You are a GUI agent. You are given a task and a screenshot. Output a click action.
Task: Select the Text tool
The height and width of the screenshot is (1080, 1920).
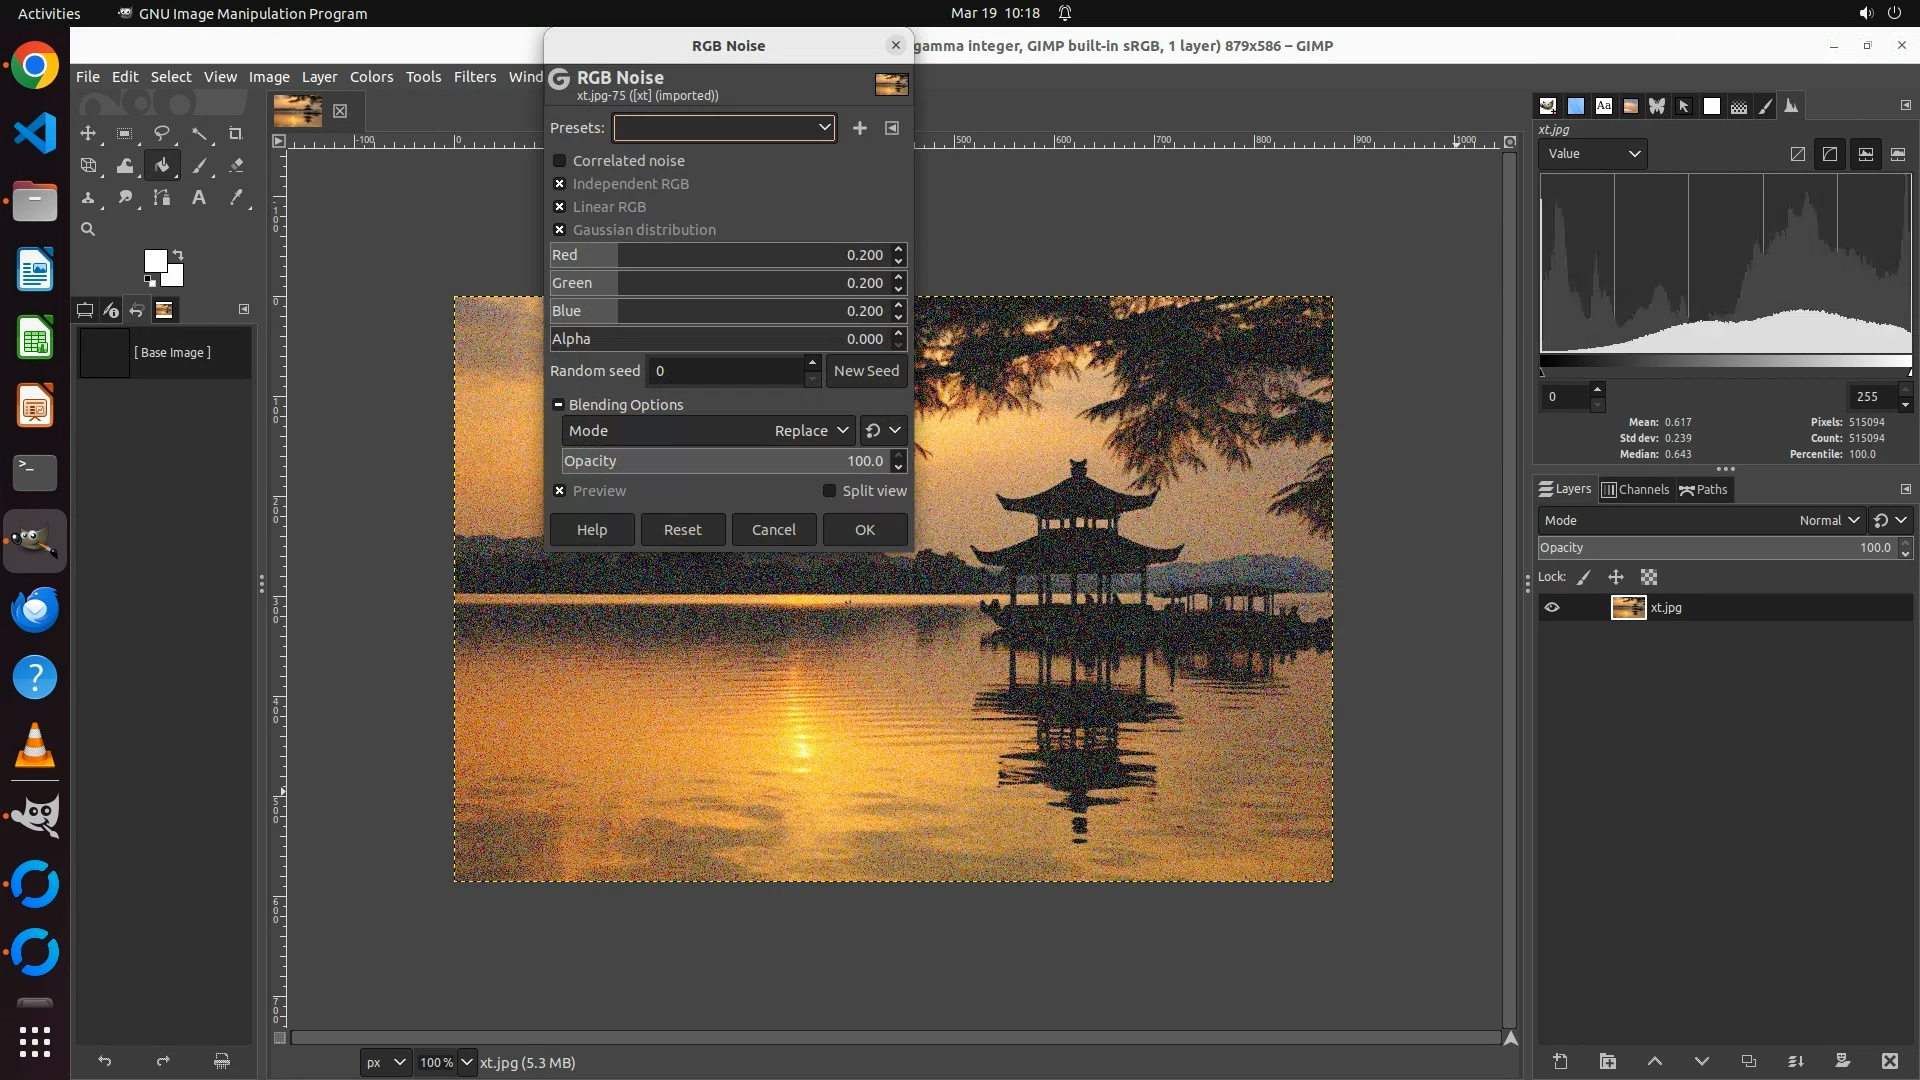tap(199, 198)
